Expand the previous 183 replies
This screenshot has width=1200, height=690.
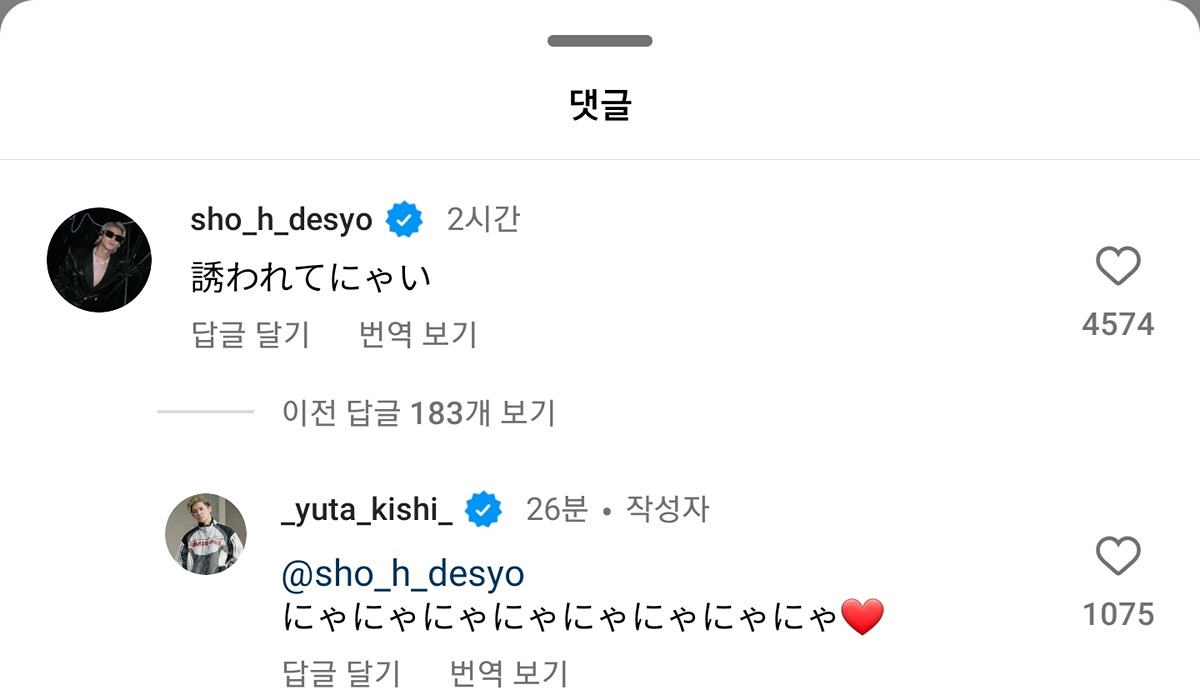(x=418, y=412)
